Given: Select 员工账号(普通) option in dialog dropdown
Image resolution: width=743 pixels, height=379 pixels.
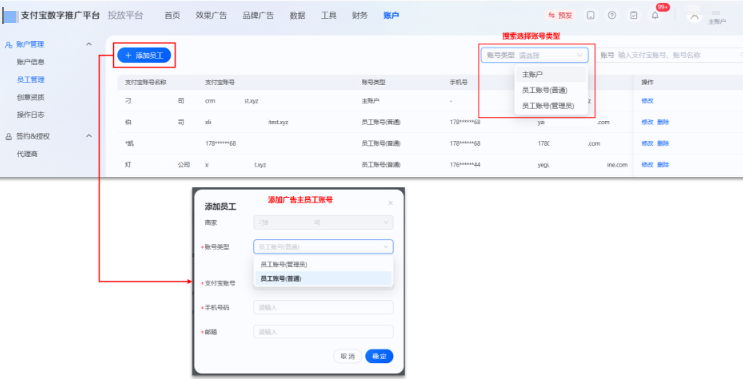Looking at the screenshot, I should pyautogui.click(x=323, y=279).
